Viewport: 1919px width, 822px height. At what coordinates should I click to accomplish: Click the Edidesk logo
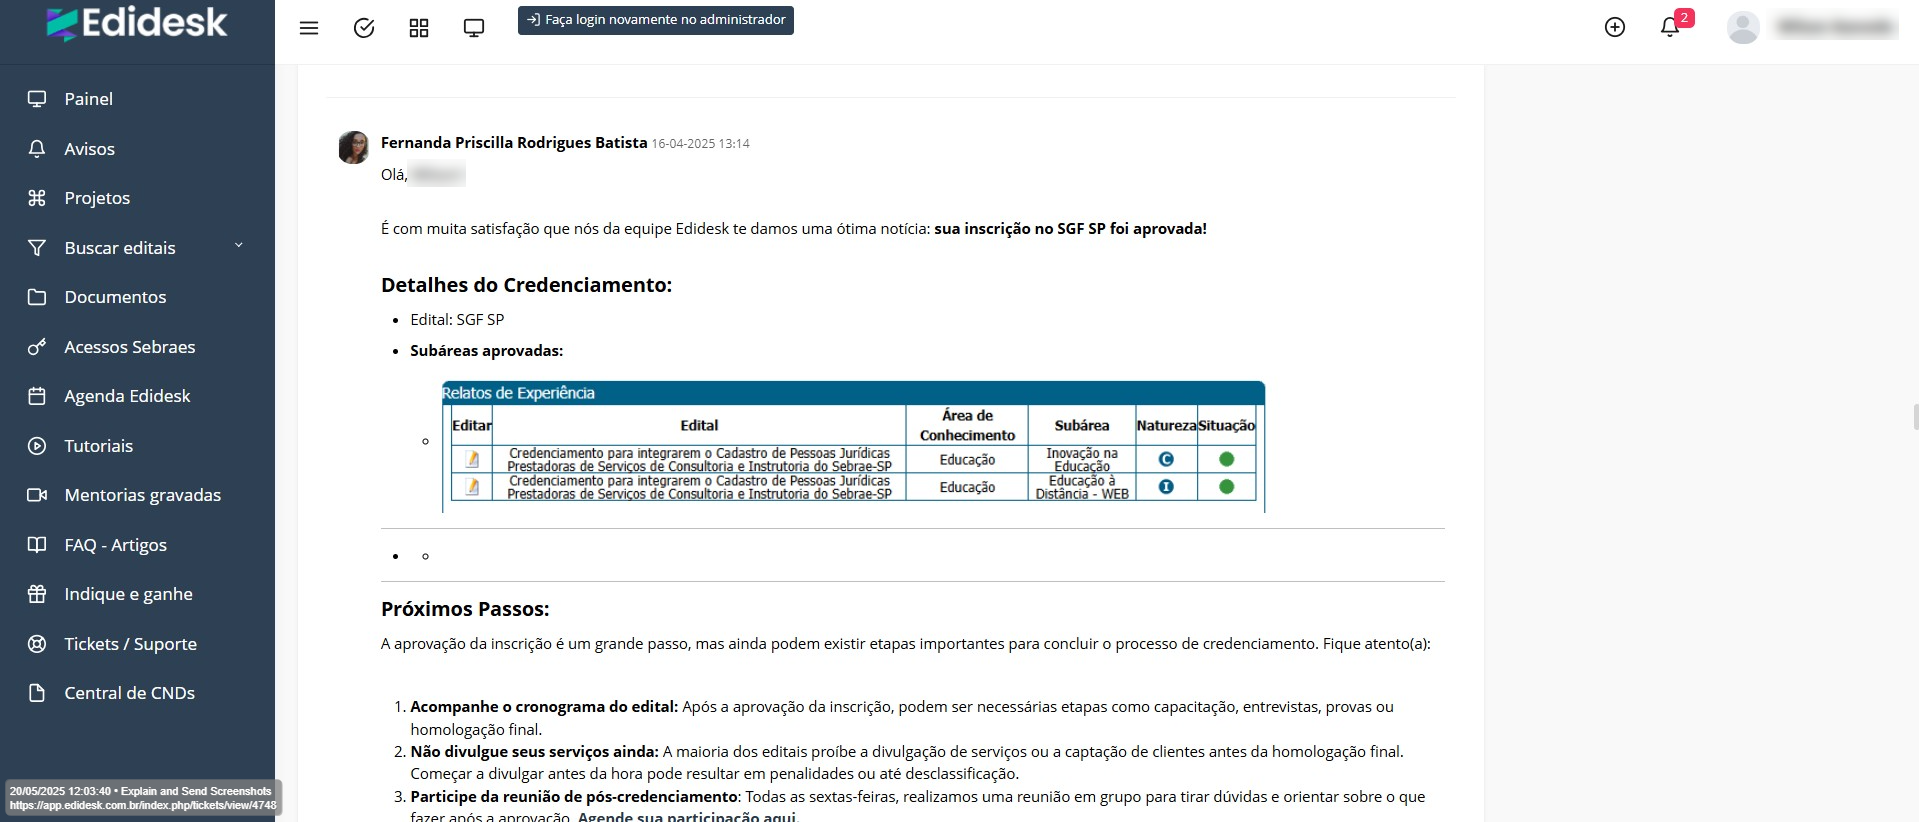(137, 24)
